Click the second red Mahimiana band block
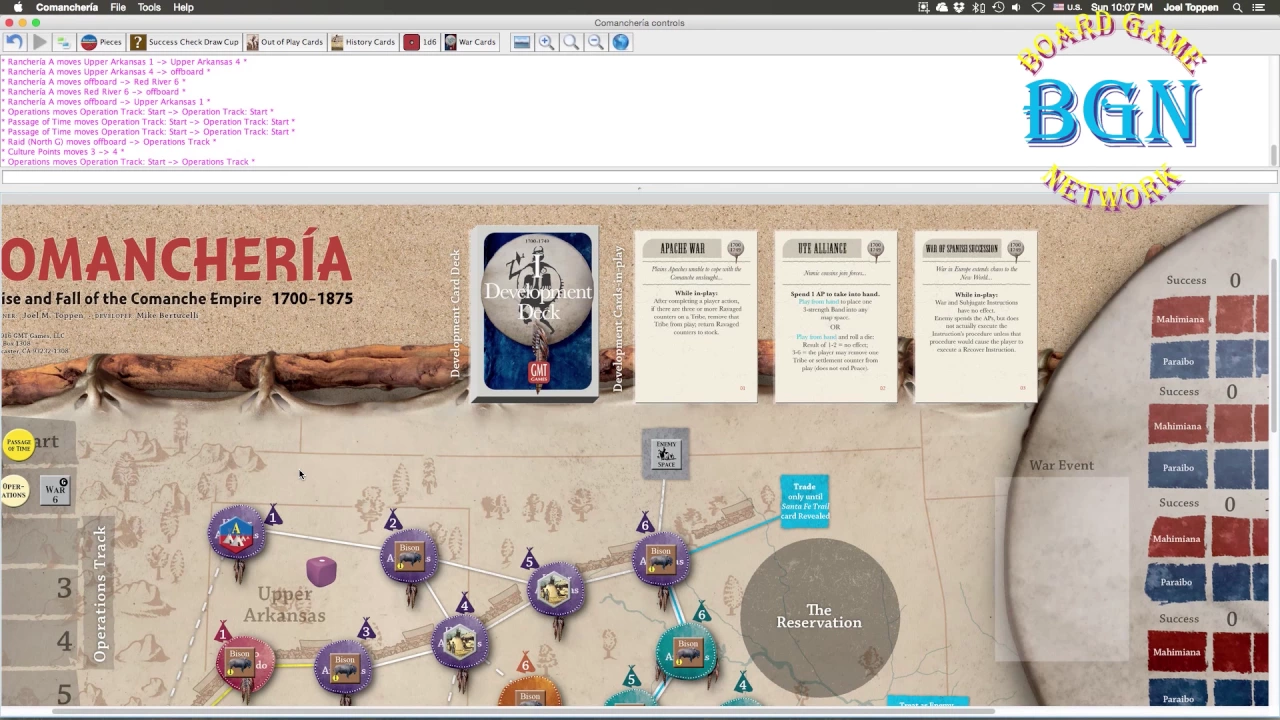The height and width of the screenshot is (720, 1280). tap(1177, 426)
